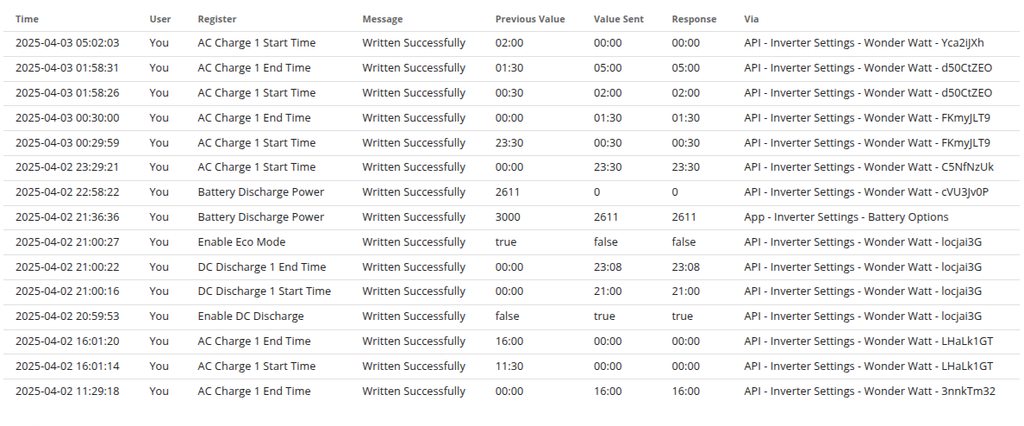Image resolution: width=1024 pixels, height=426 pixels.
Task: Click the DC Discharge 1 Start Time entry
Action: (264, 291)
